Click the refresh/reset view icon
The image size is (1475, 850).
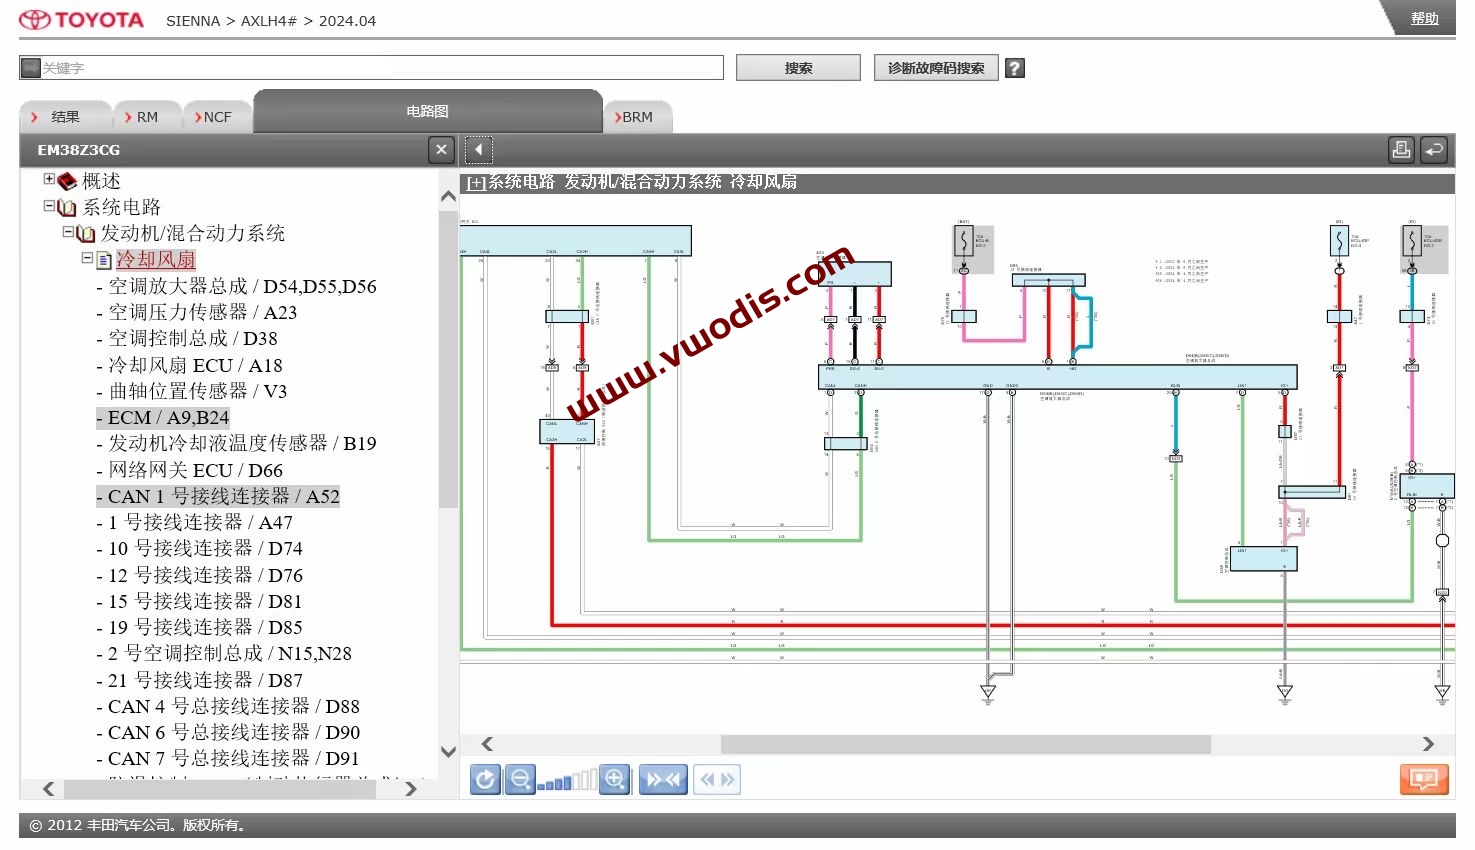click(x=485, y=779)
